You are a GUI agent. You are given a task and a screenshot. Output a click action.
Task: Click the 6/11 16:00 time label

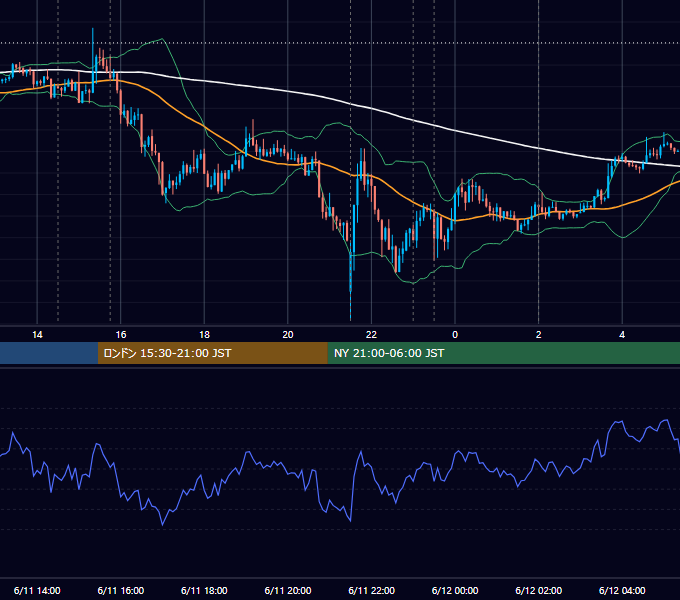click(x=121, y=590)
